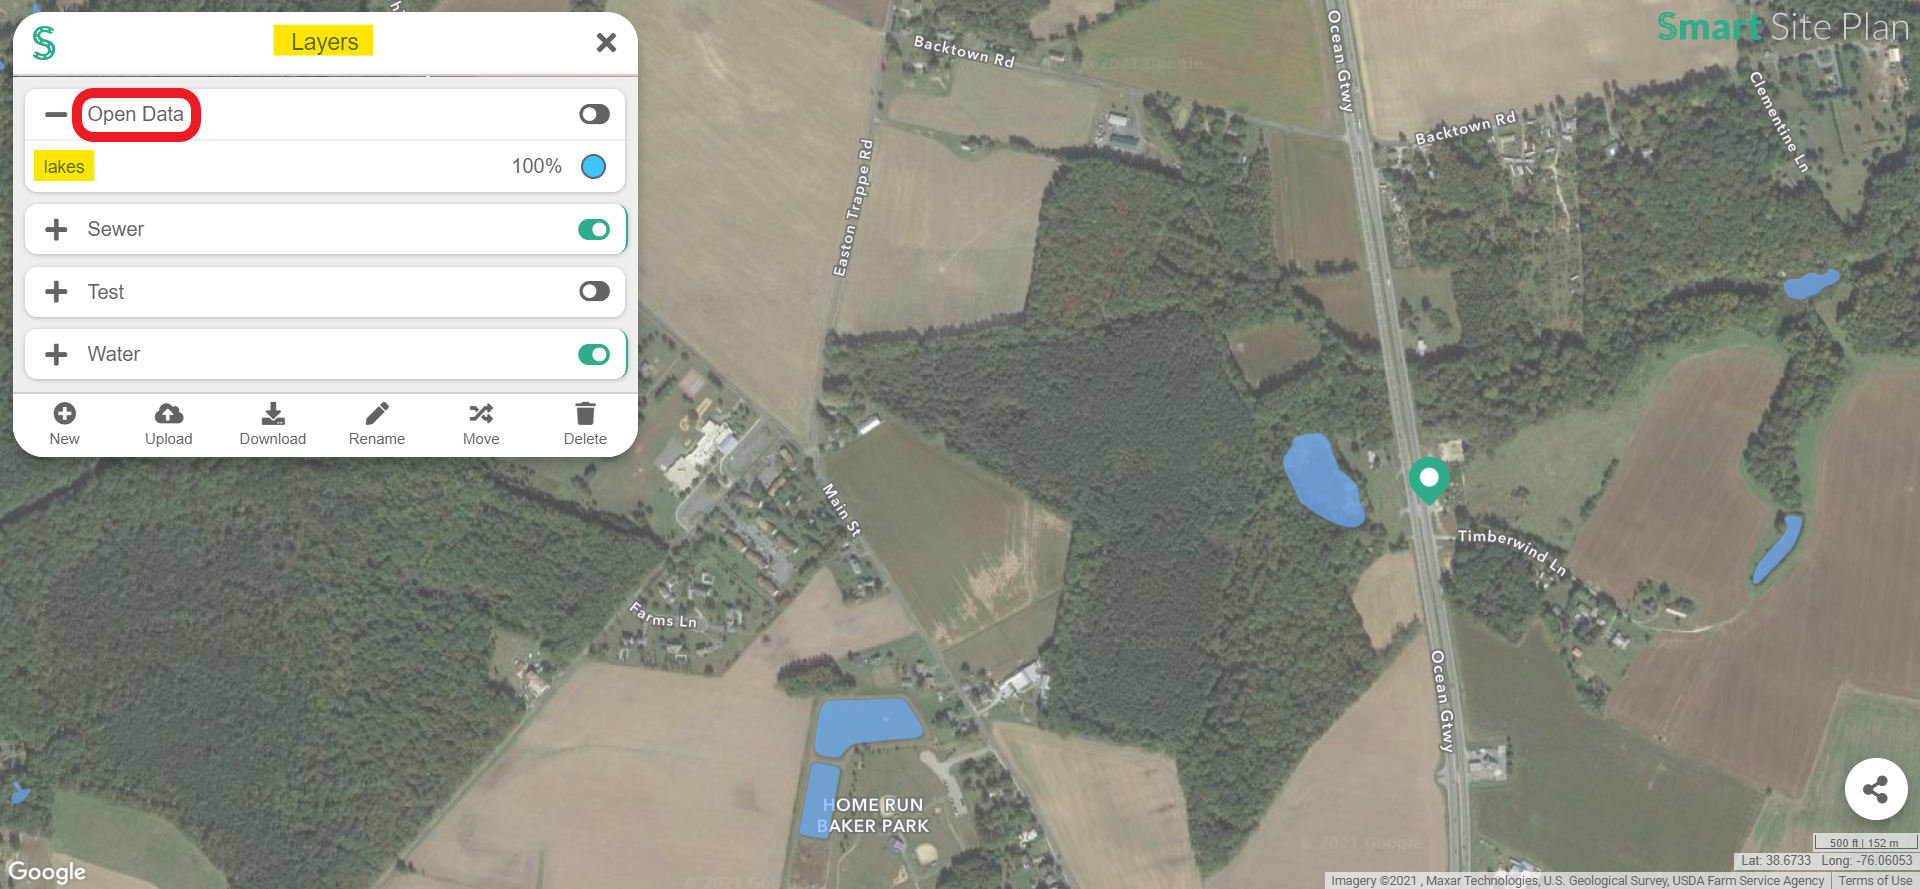Click the Upload cloud icon
The width and height of the screenshot is (1920, 889).
coord(169,413)
